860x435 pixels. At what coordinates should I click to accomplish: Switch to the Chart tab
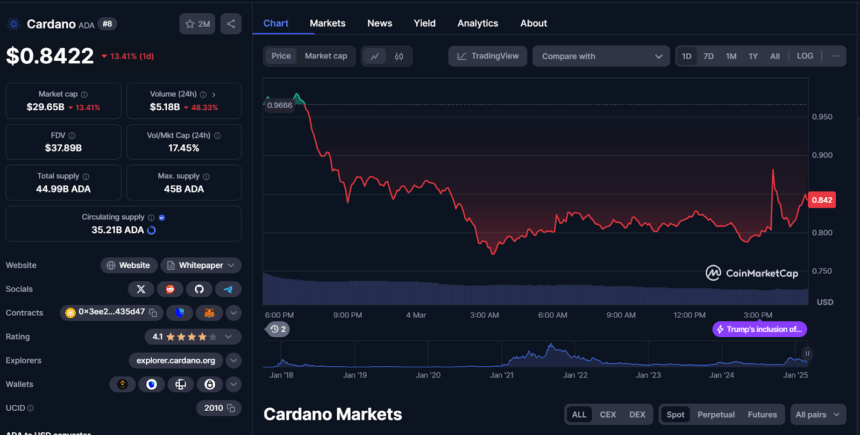coord(275,23)
